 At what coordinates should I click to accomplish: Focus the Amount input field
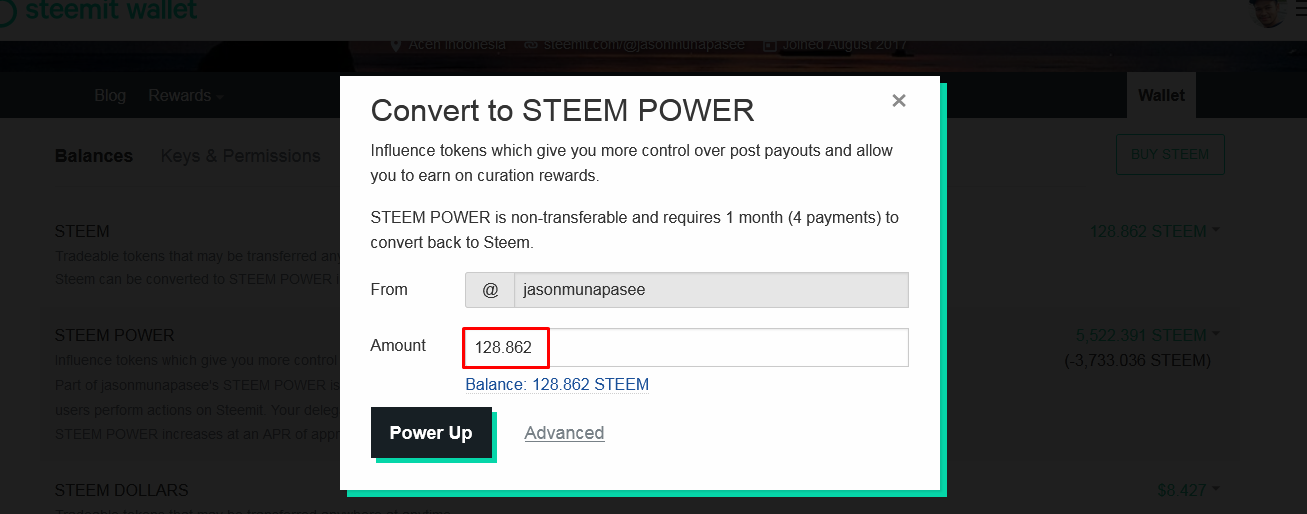687,347
